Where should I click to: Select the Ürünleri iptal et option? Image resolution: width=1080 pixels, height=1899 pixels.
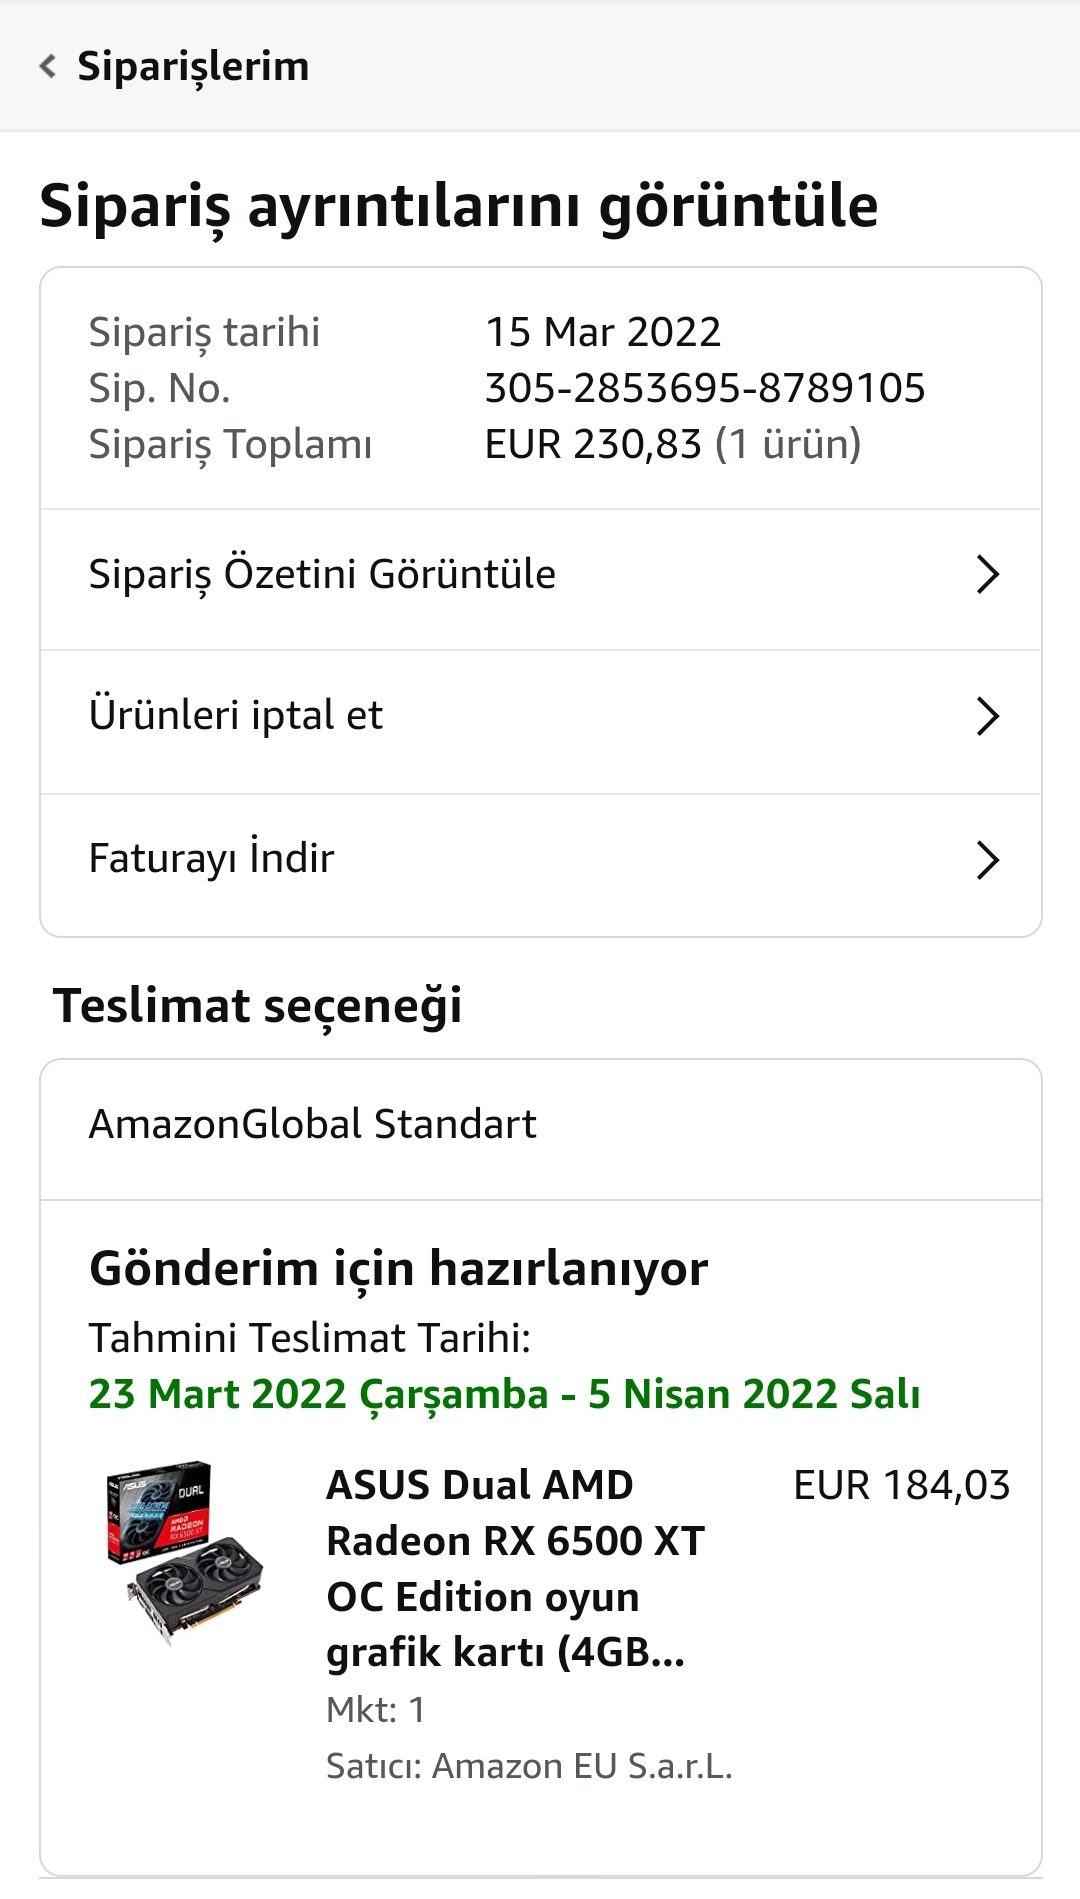coord(236,716)
